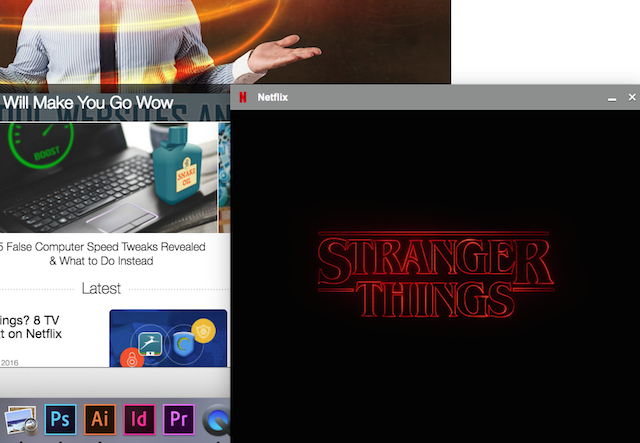Image resolution: width=640 pixels, height=443 pixels.
Task: Click the blue security icons article thumbnail
Action: [168, 338]
